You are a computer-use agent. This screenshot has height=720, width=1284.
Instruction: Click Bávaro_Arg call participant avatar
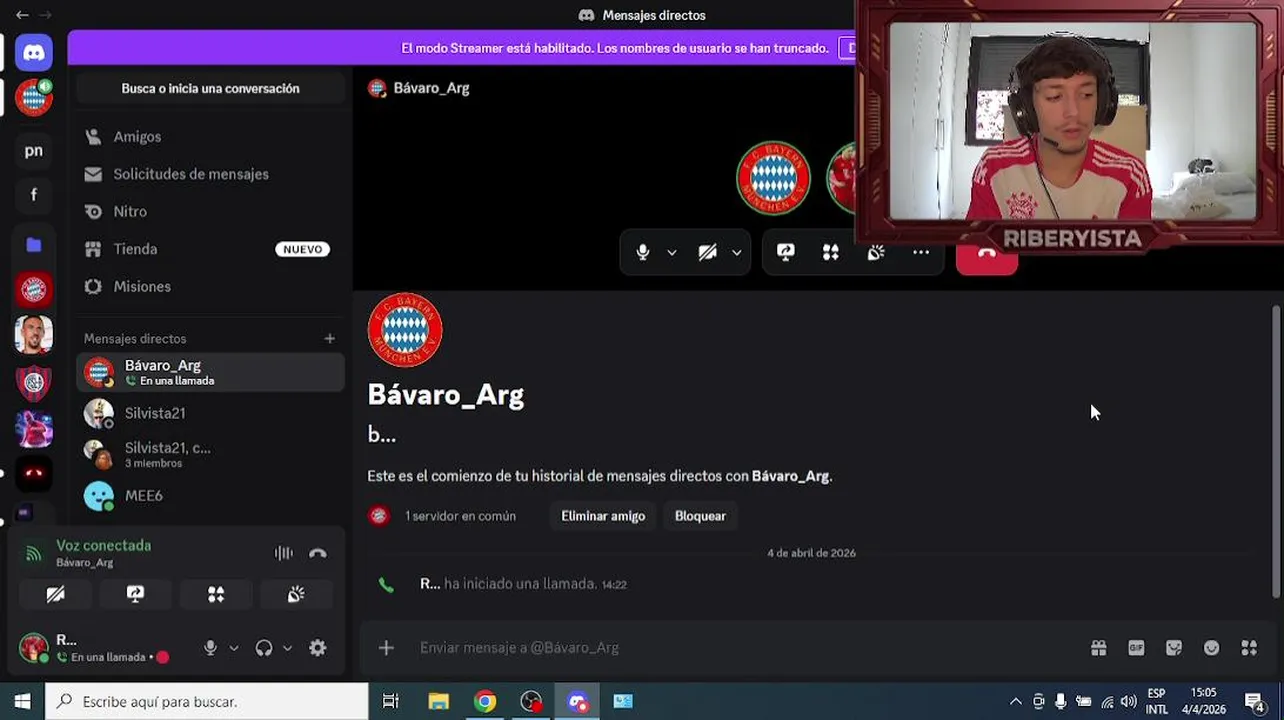(773, 178)
